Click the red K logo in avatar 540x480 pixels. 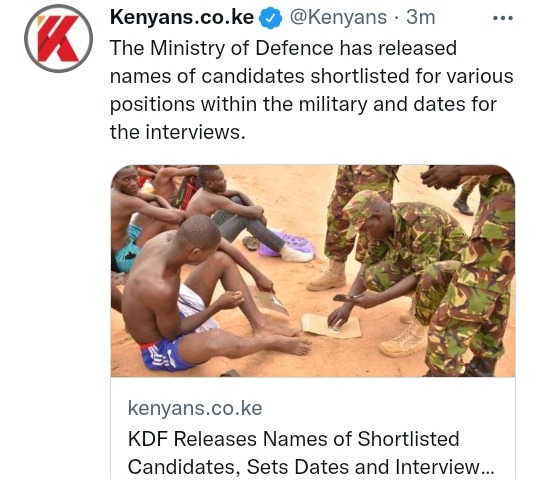[59, 39]
